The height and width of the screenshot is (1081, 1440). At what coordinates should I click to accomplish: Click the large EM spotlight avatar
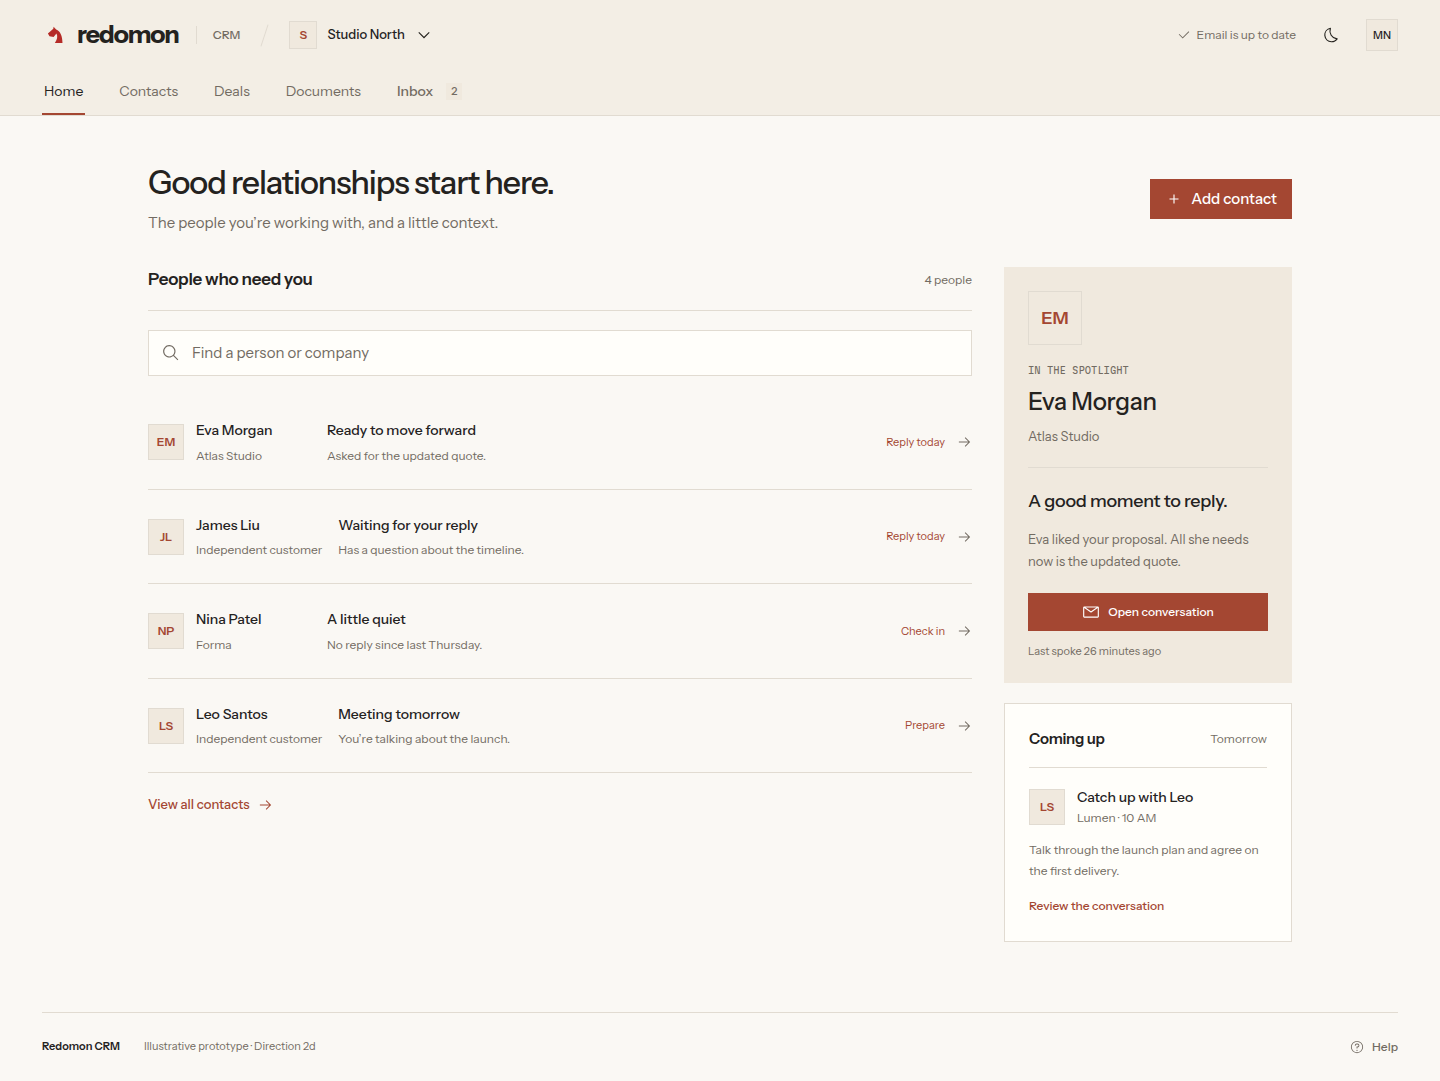coord(1055,318)
